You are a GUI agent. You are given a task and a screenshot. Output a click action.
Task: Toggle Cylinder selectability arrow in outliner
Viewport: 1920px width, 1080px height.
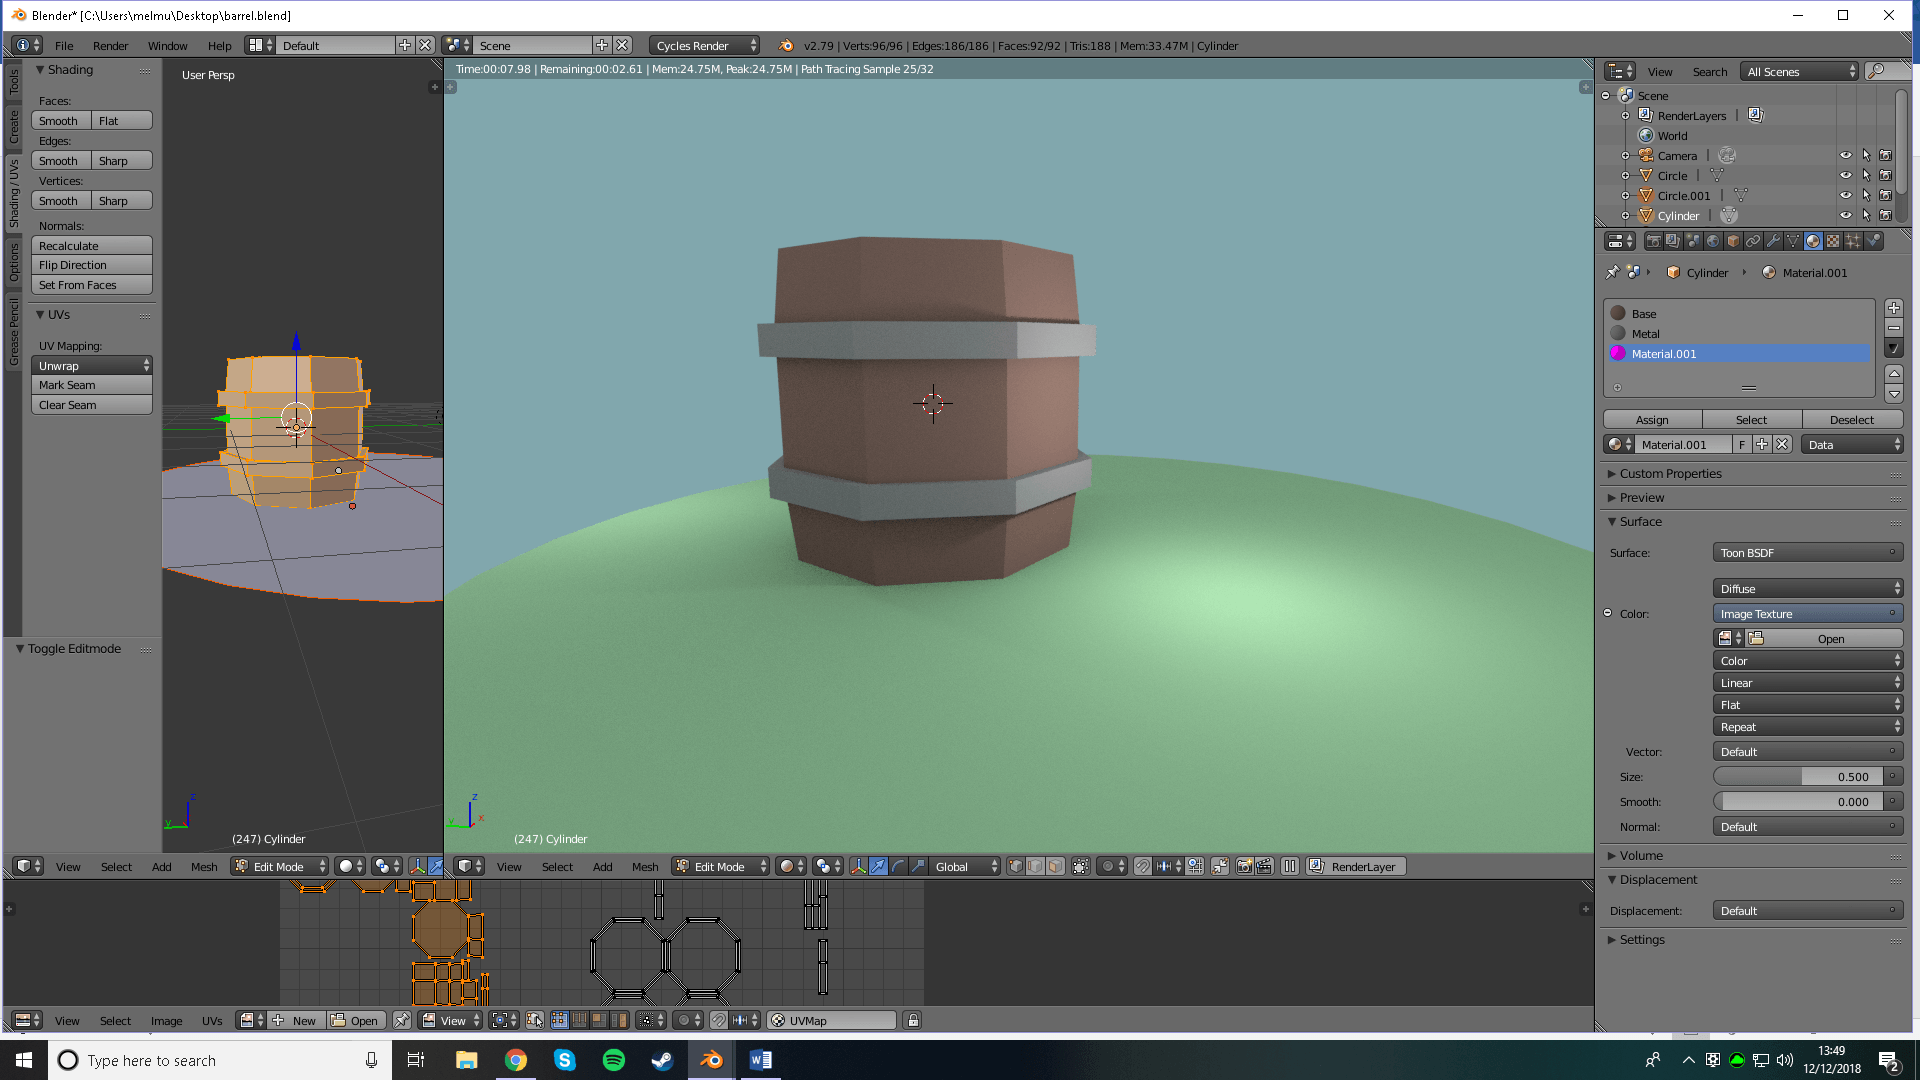click(x=1866, y=216)
